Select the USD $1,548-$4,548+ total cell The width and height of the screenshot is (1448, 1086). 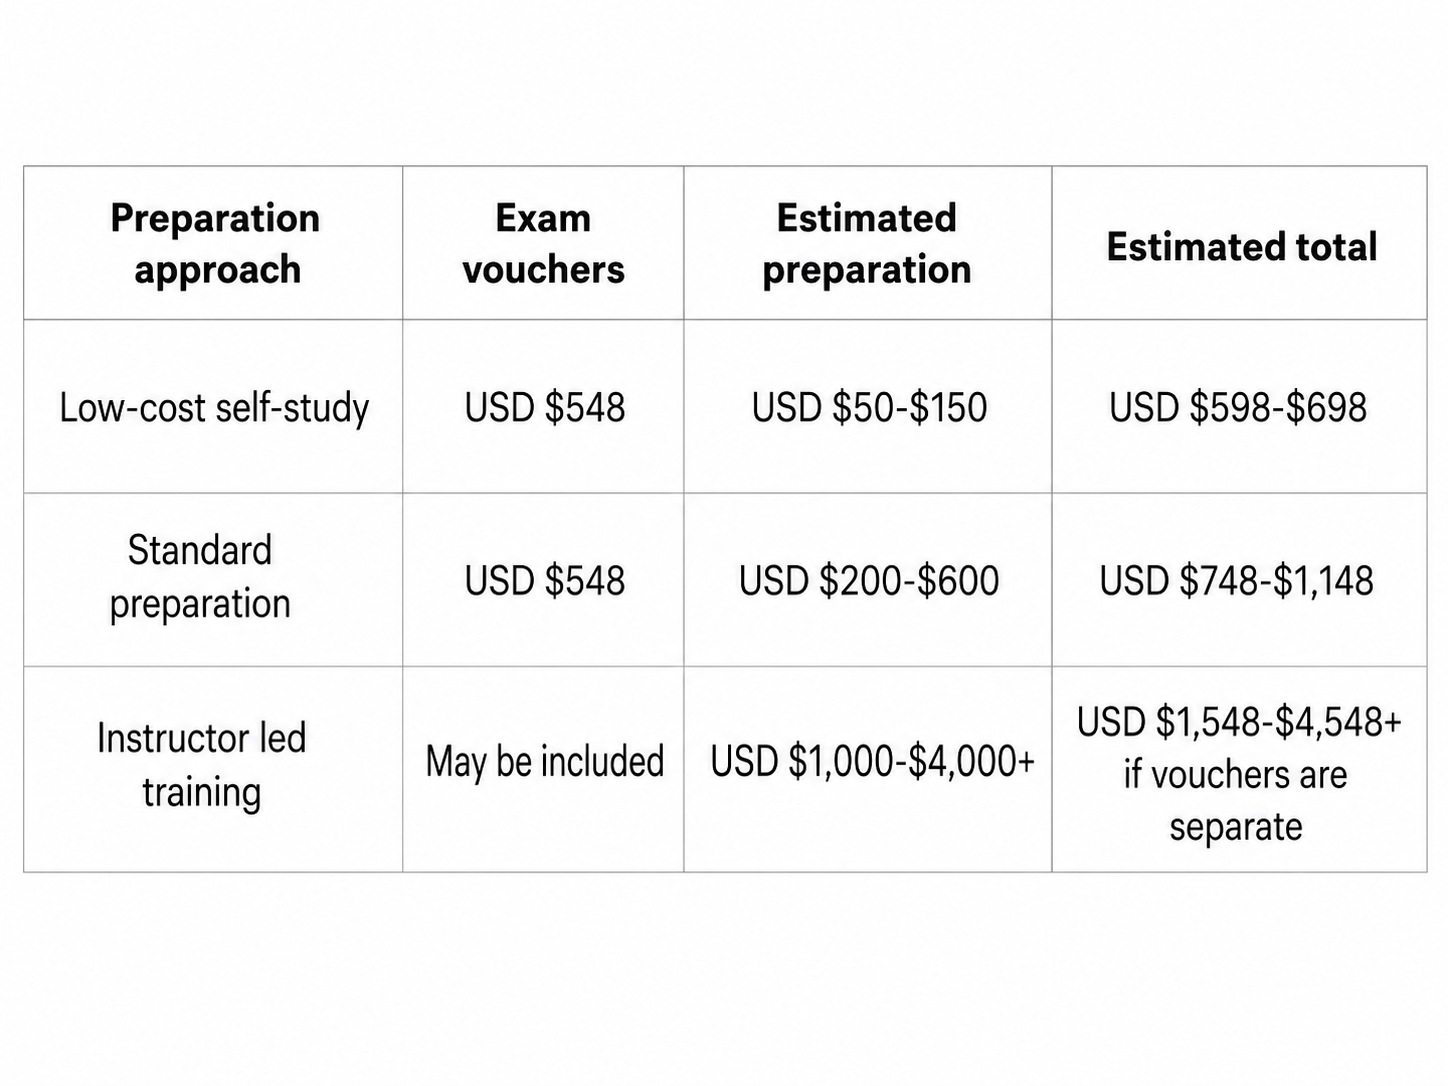click(1239, 769)
